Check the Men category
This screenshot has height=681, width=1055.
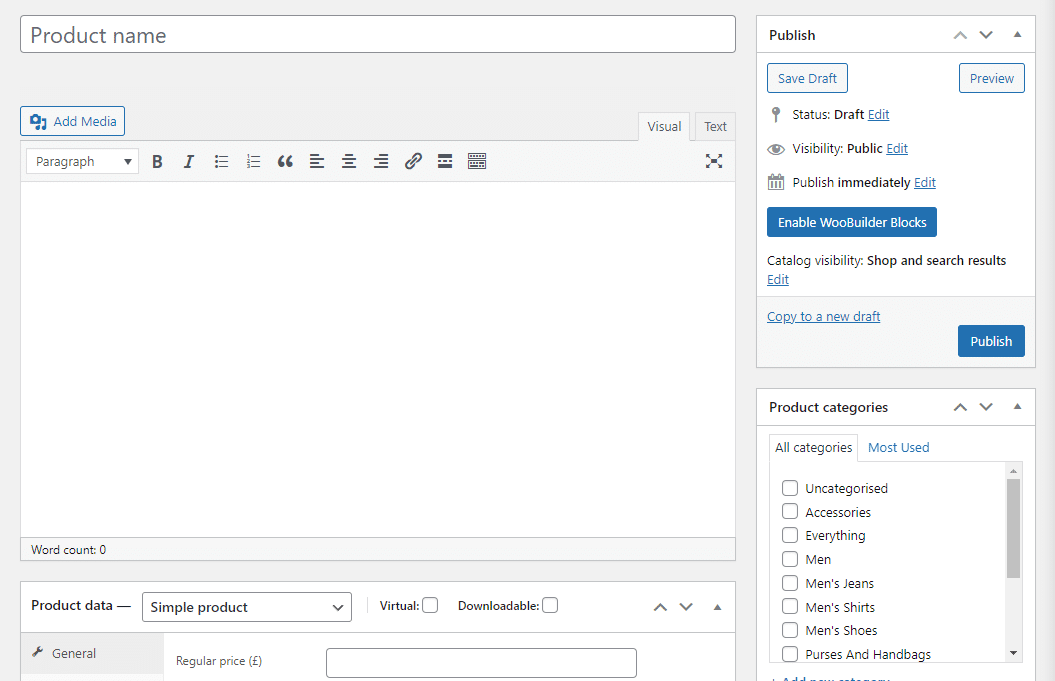[790, 559]
